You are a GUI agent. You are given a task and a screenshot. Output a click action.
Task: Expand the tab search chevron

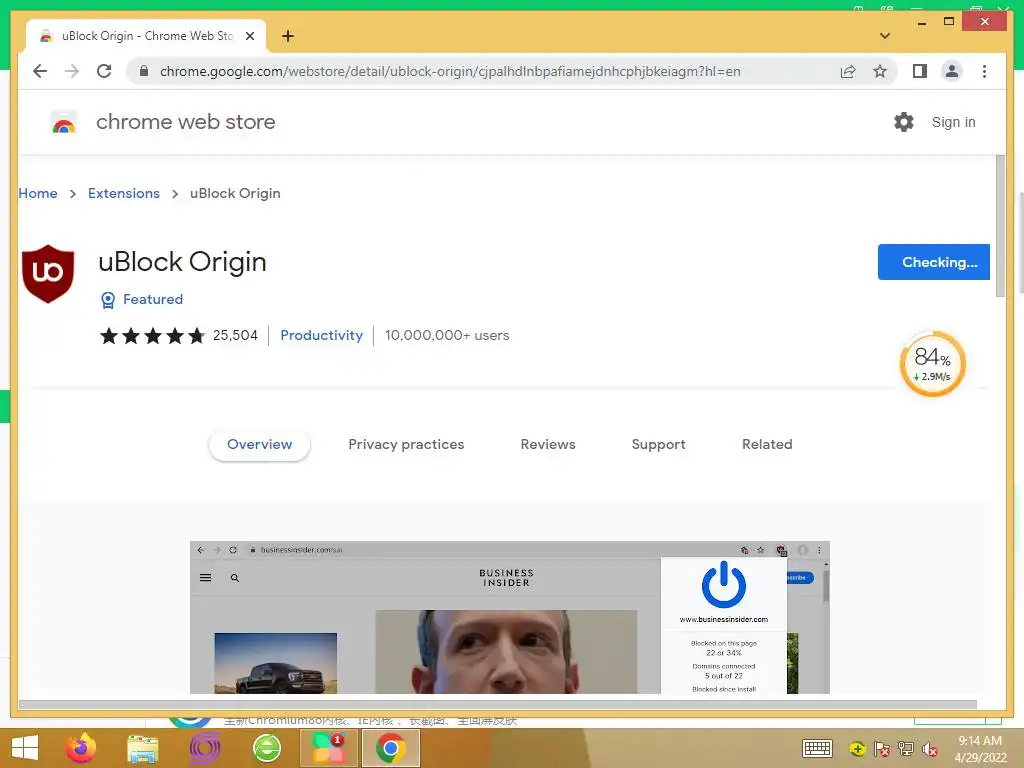coord(885,36)
